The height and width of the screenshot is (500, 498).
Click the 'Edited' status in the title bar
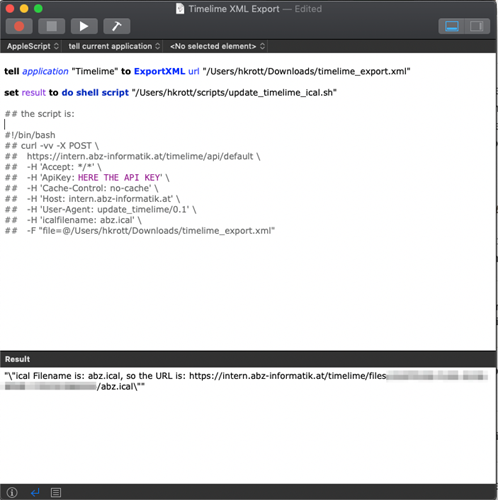point(308,9)
